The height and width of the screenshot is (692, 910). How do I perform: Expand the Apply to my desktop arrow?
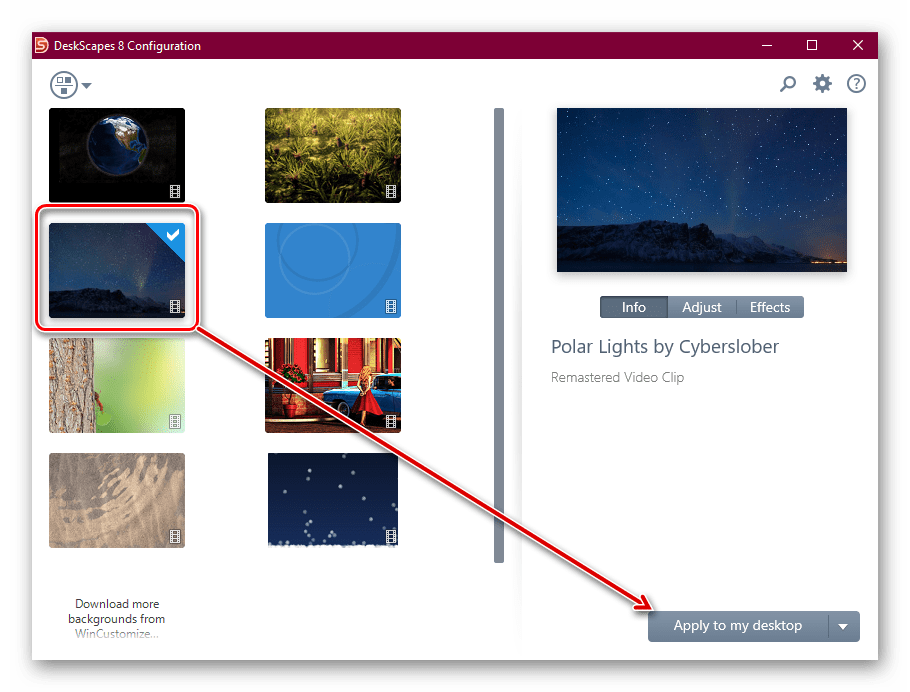(x=843, y=626)
